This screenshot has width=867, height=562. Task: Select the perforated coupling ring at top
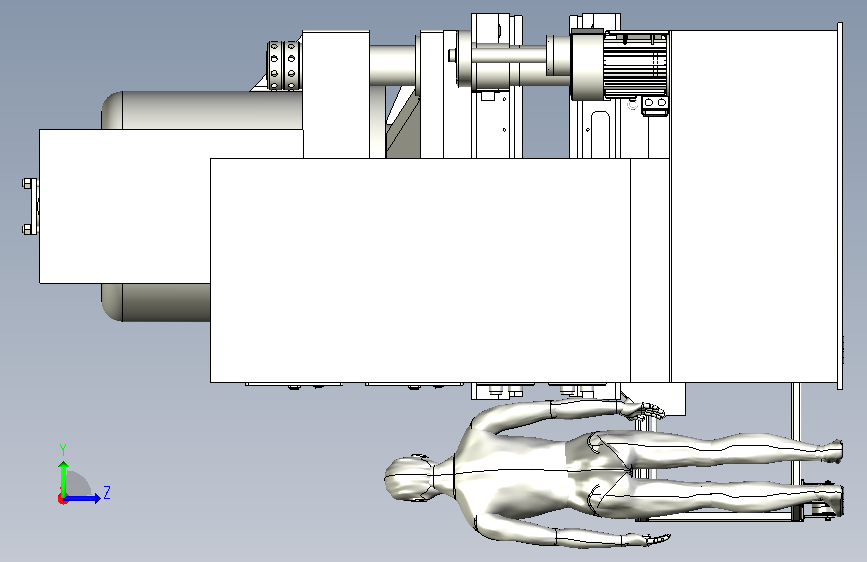point(283,65)
